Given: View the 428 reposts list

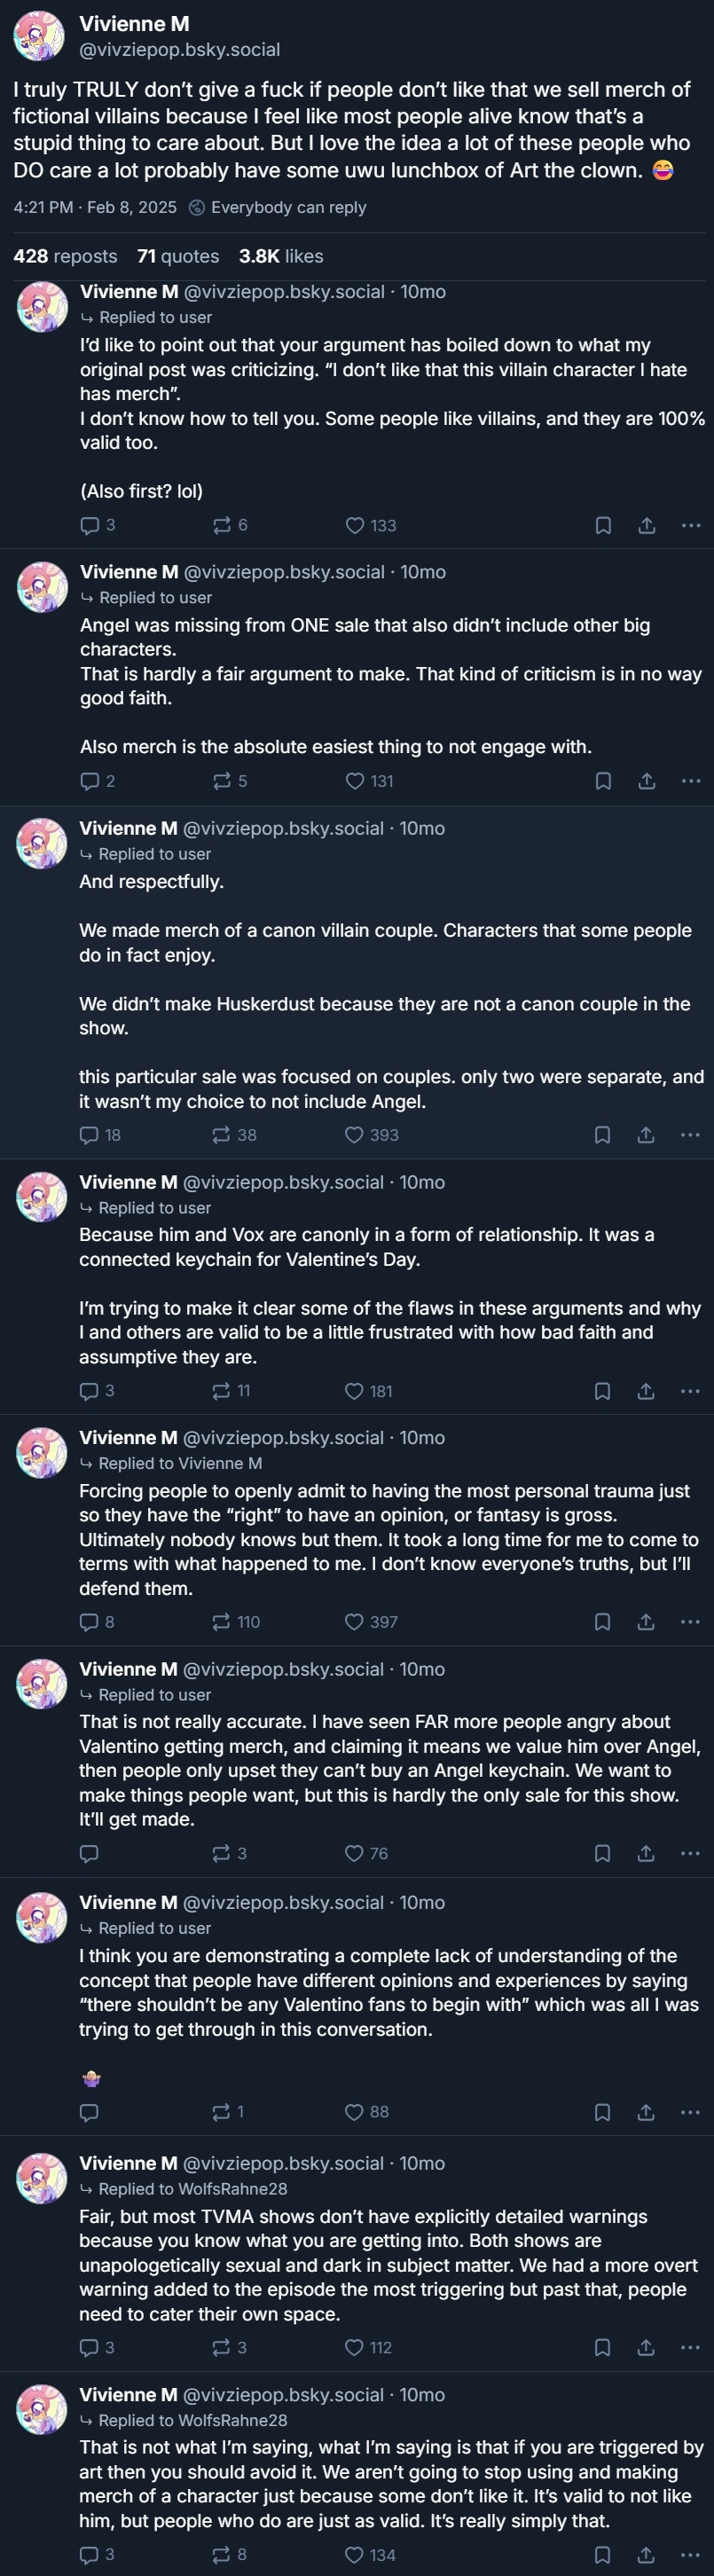Looking at the screenshot, I should (x=65, y=256).
